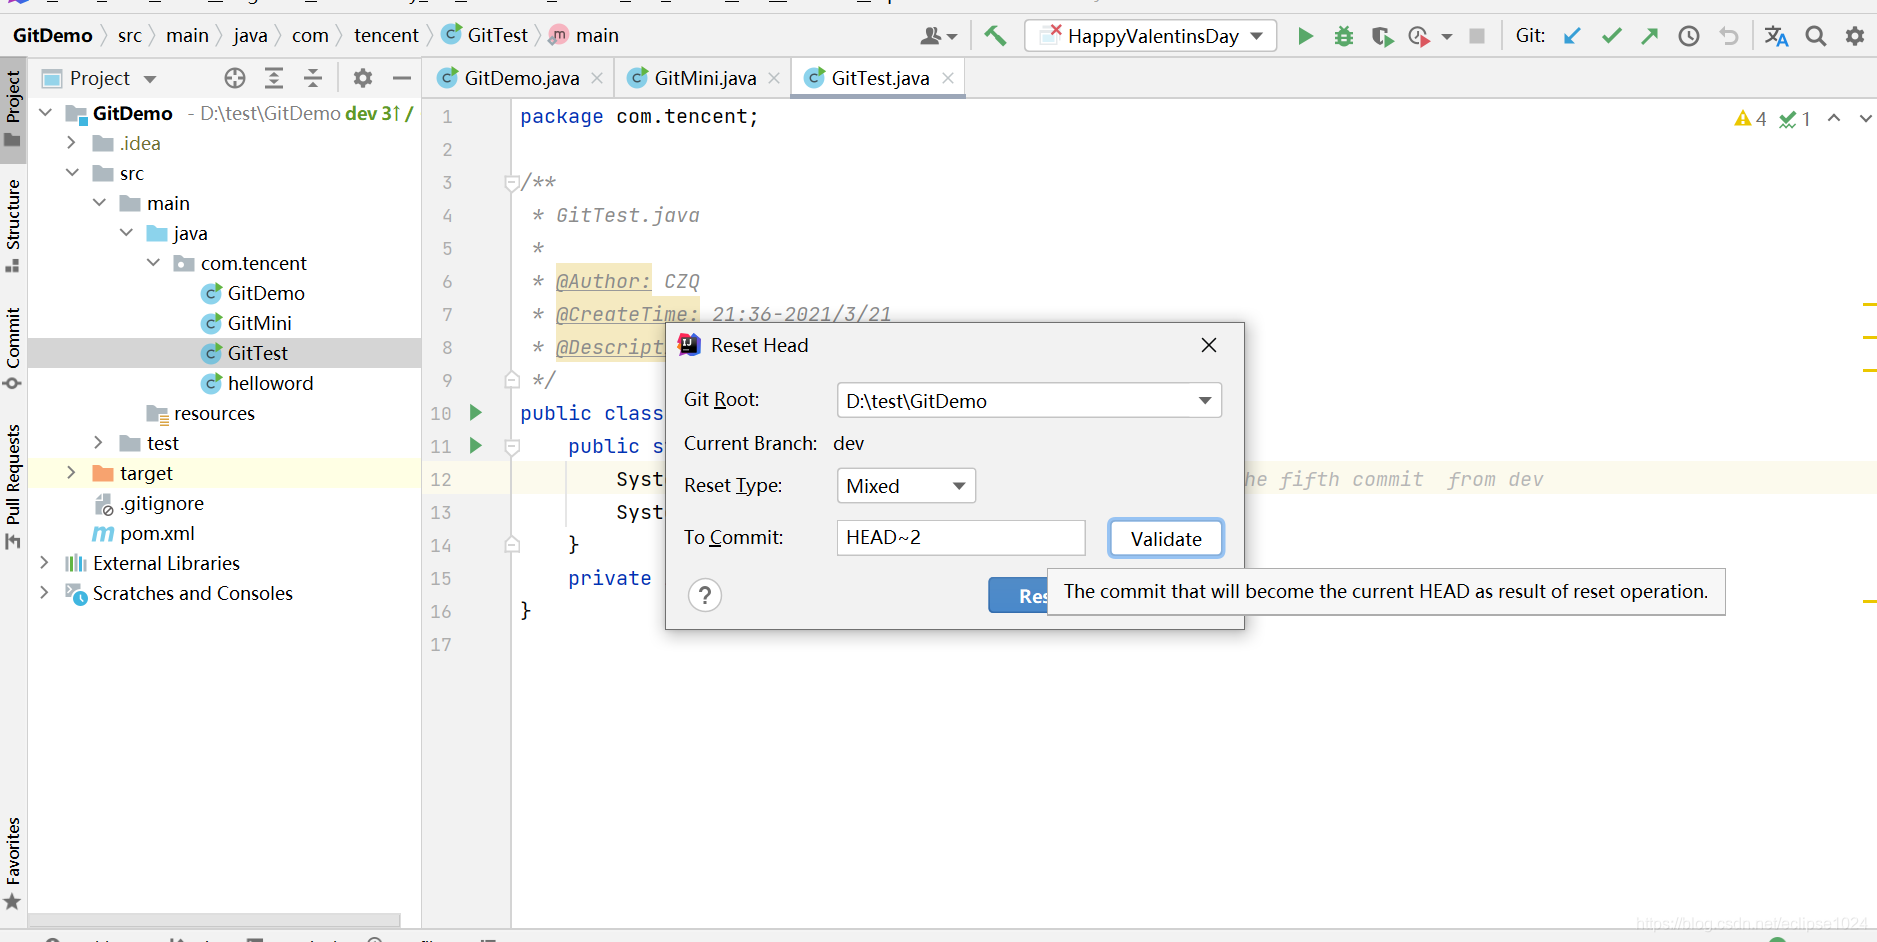Screen dimensions: 1877x942
Task: Click the Stop process icon
Action: (1477, 36)
